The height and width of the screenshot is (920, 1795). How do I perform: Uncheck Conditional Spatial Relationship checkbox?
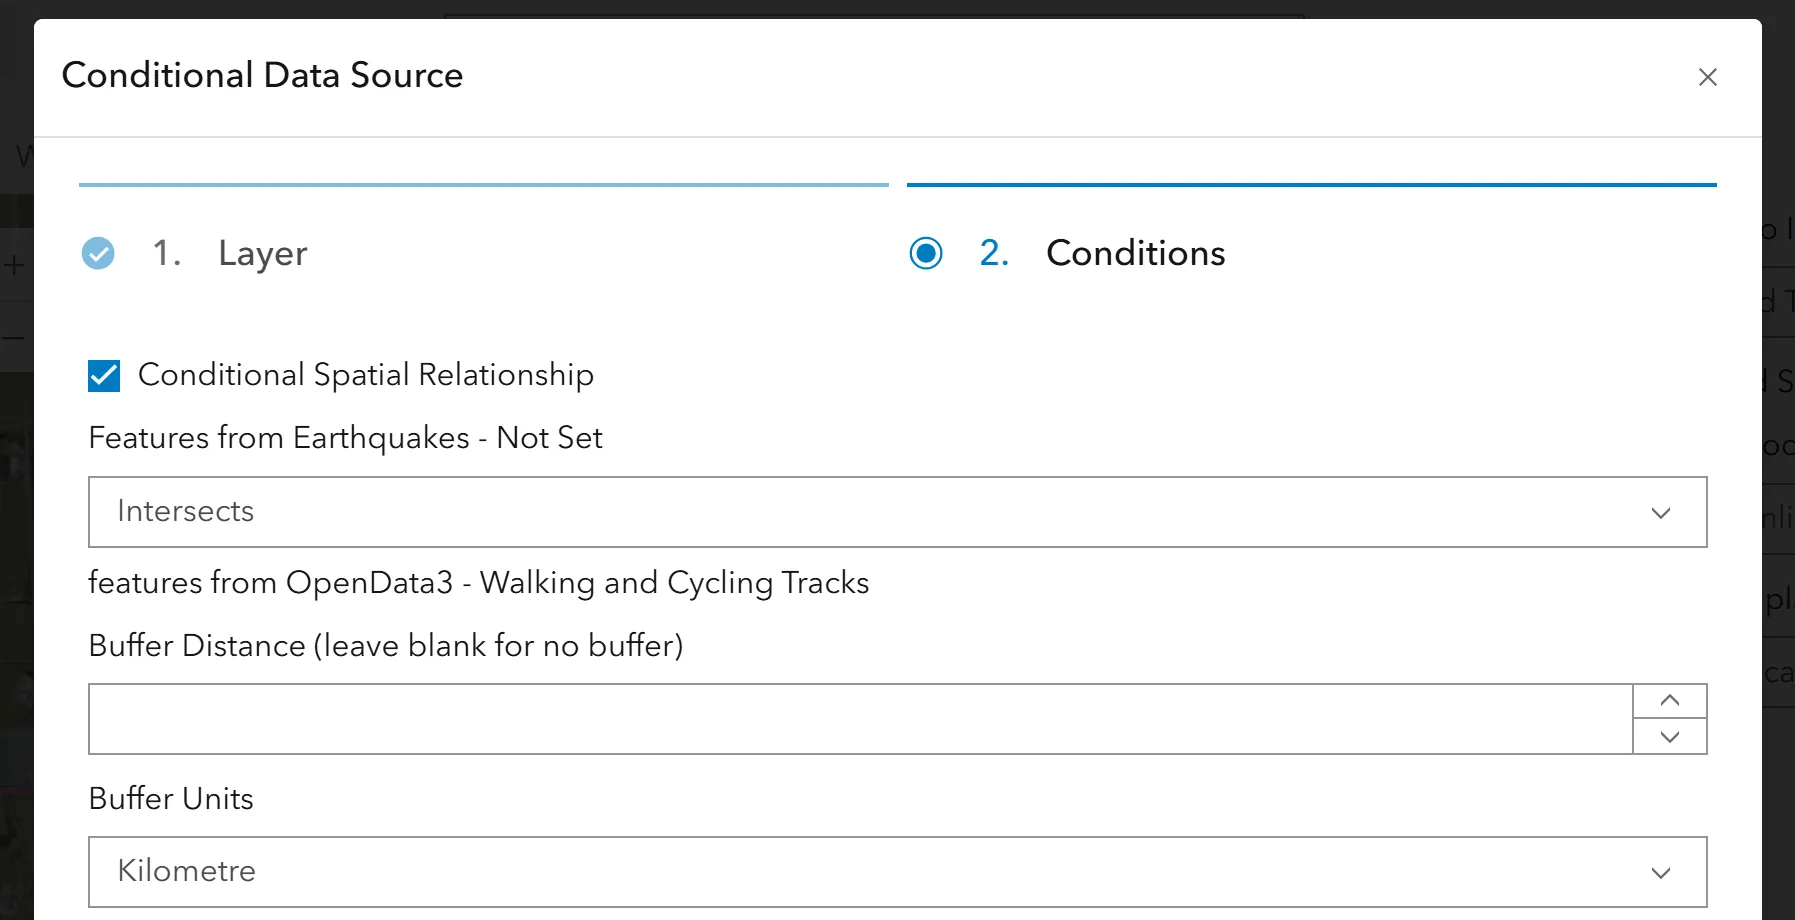pos(104,375)
